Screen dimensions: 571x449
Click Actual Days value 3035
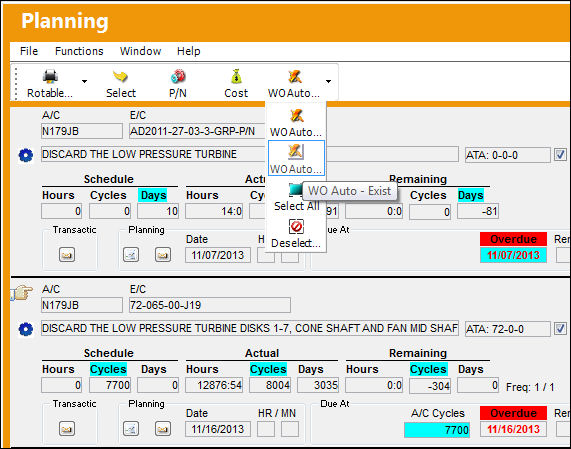pos(318,385)
